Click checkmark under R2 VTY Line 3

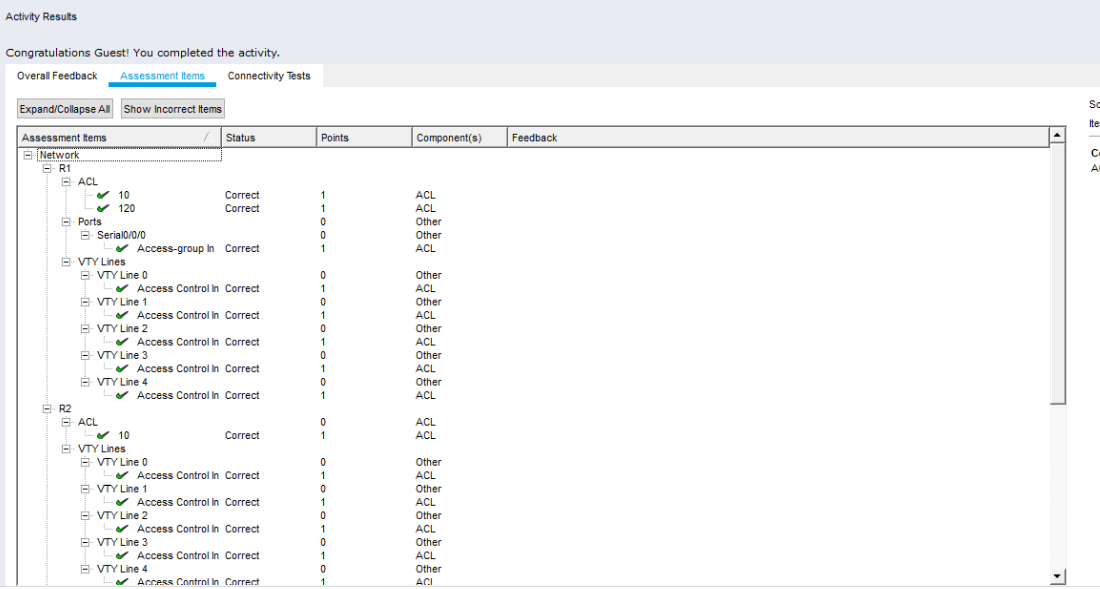(122, 556)
